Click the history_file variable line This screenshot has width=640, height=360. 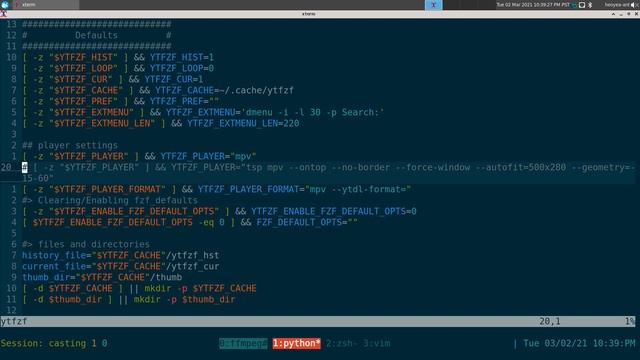(x=120, y=255)
